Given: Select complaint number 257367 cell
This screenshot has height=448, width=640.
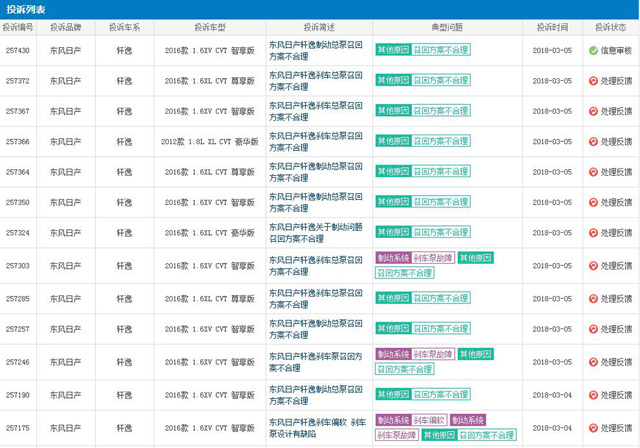Looking at the screenshot, I should 18,111.
